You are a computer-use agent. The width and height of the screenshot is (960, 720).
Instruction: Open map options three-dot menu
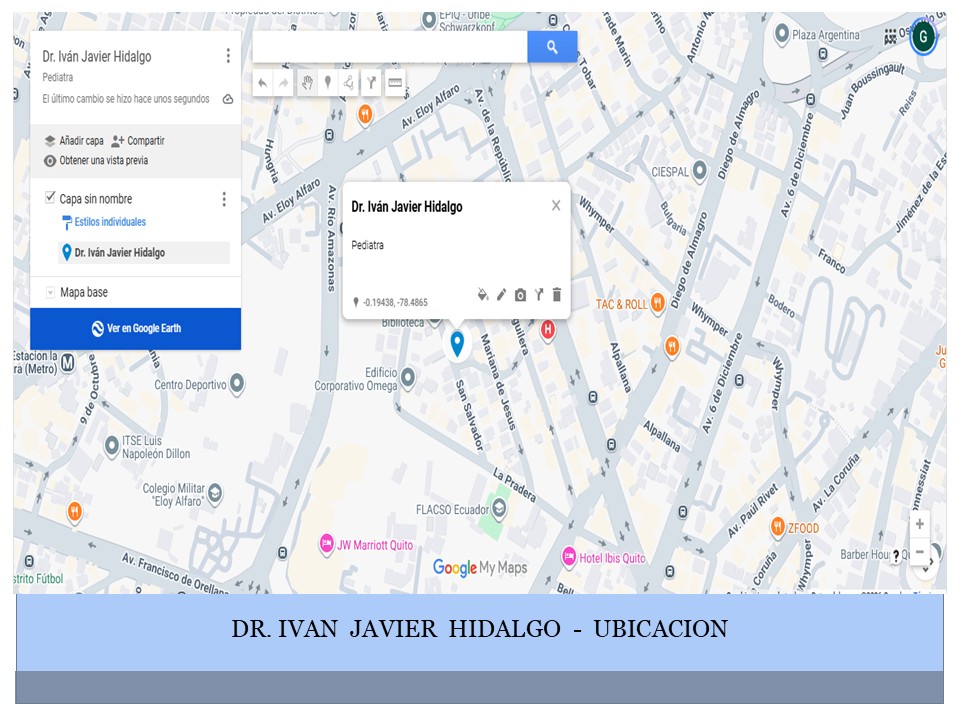click(228, 56)
